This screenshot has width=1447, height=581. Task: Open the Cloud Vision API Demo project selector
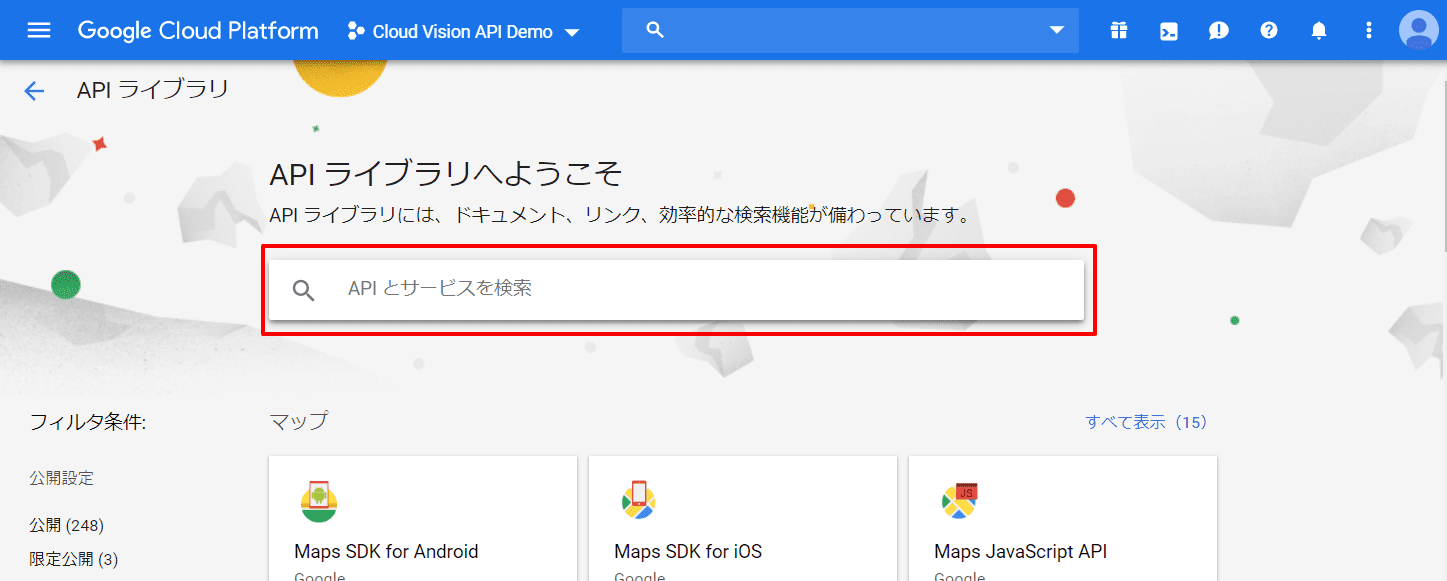(x=463, y=31)
